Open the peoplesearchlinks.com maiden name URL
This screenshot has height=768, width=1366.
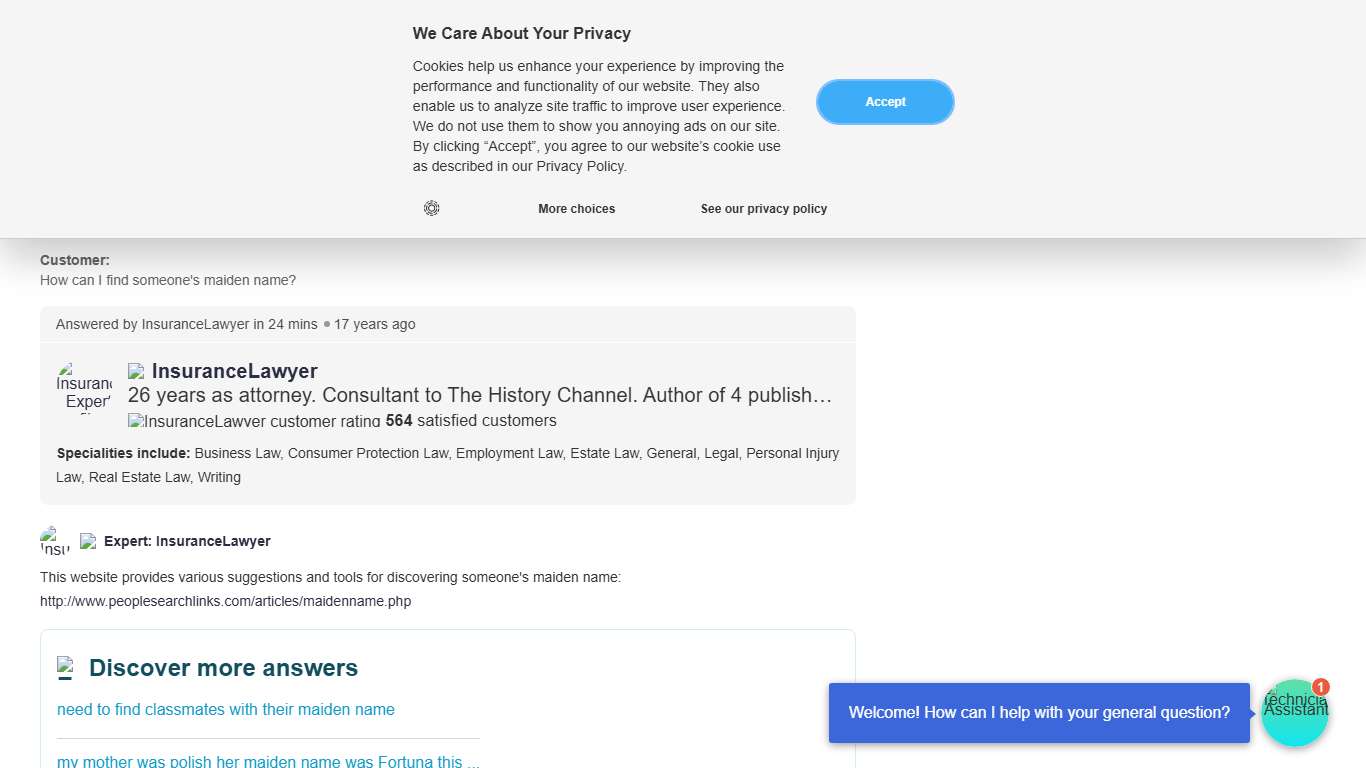click(x=225, y=601)
